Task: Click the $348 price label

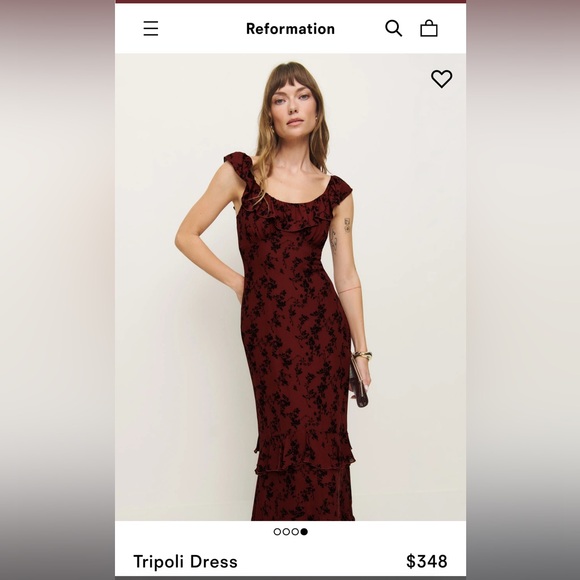Action: [x=426, y=561]
